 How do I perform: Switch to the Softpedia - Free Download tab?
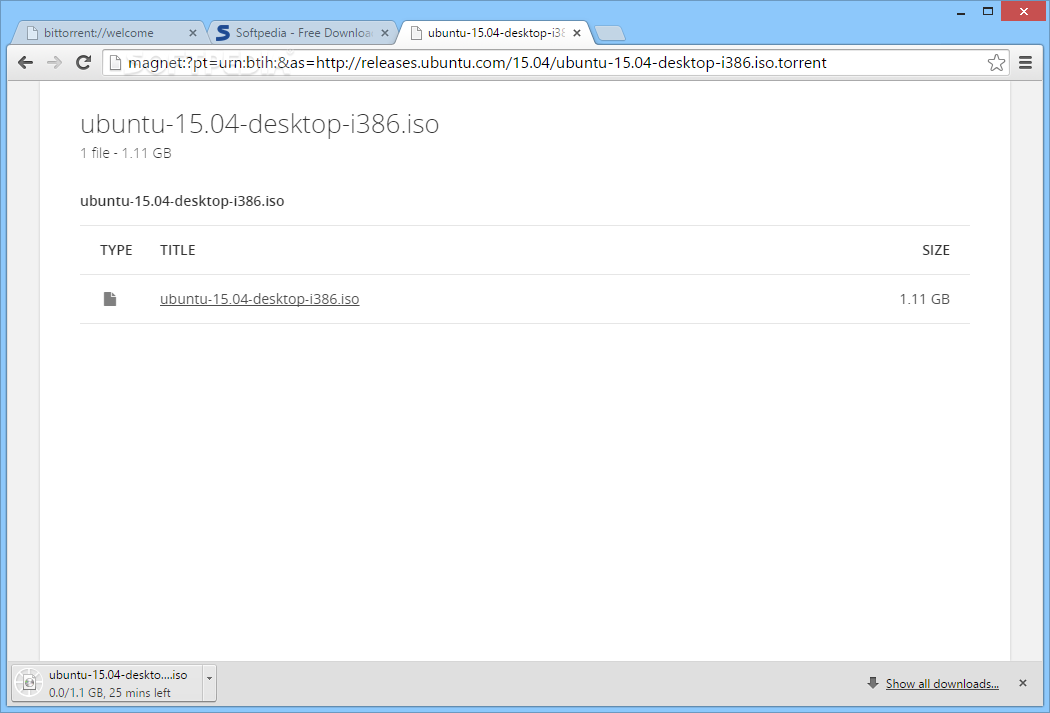coord(303,33)
